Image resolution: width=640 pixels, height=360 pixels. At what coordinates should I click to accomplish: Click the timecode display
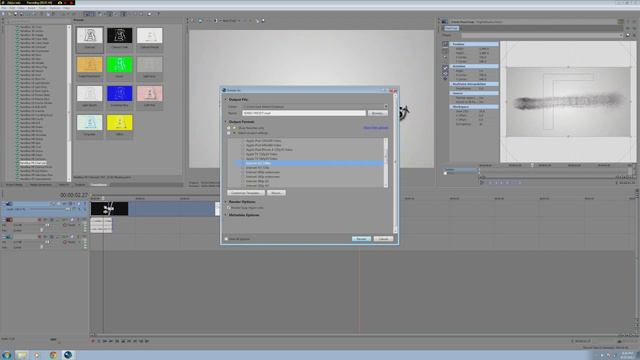pos(74,195)
